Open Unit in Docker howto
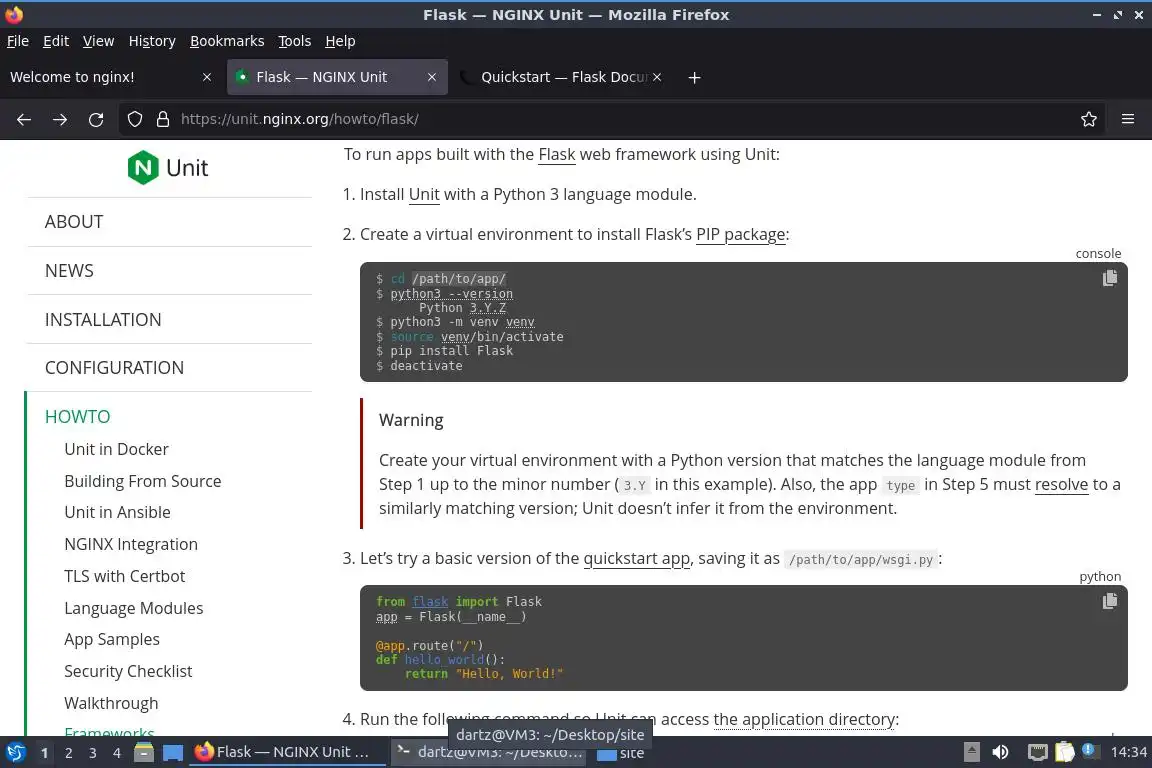 pos(116,449)
